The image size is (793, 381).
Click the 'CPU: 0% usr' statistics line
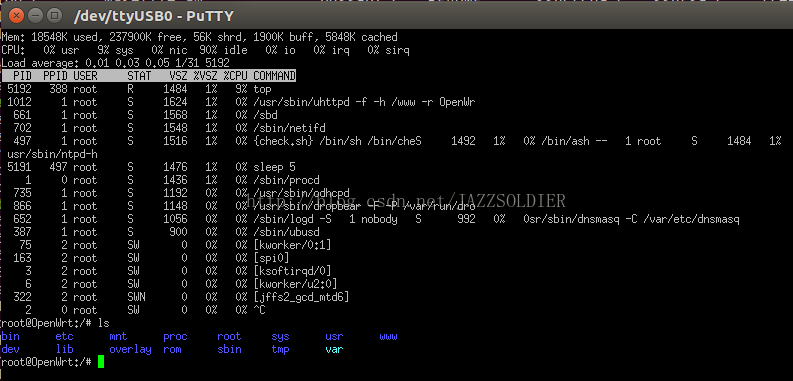[205, 50]
